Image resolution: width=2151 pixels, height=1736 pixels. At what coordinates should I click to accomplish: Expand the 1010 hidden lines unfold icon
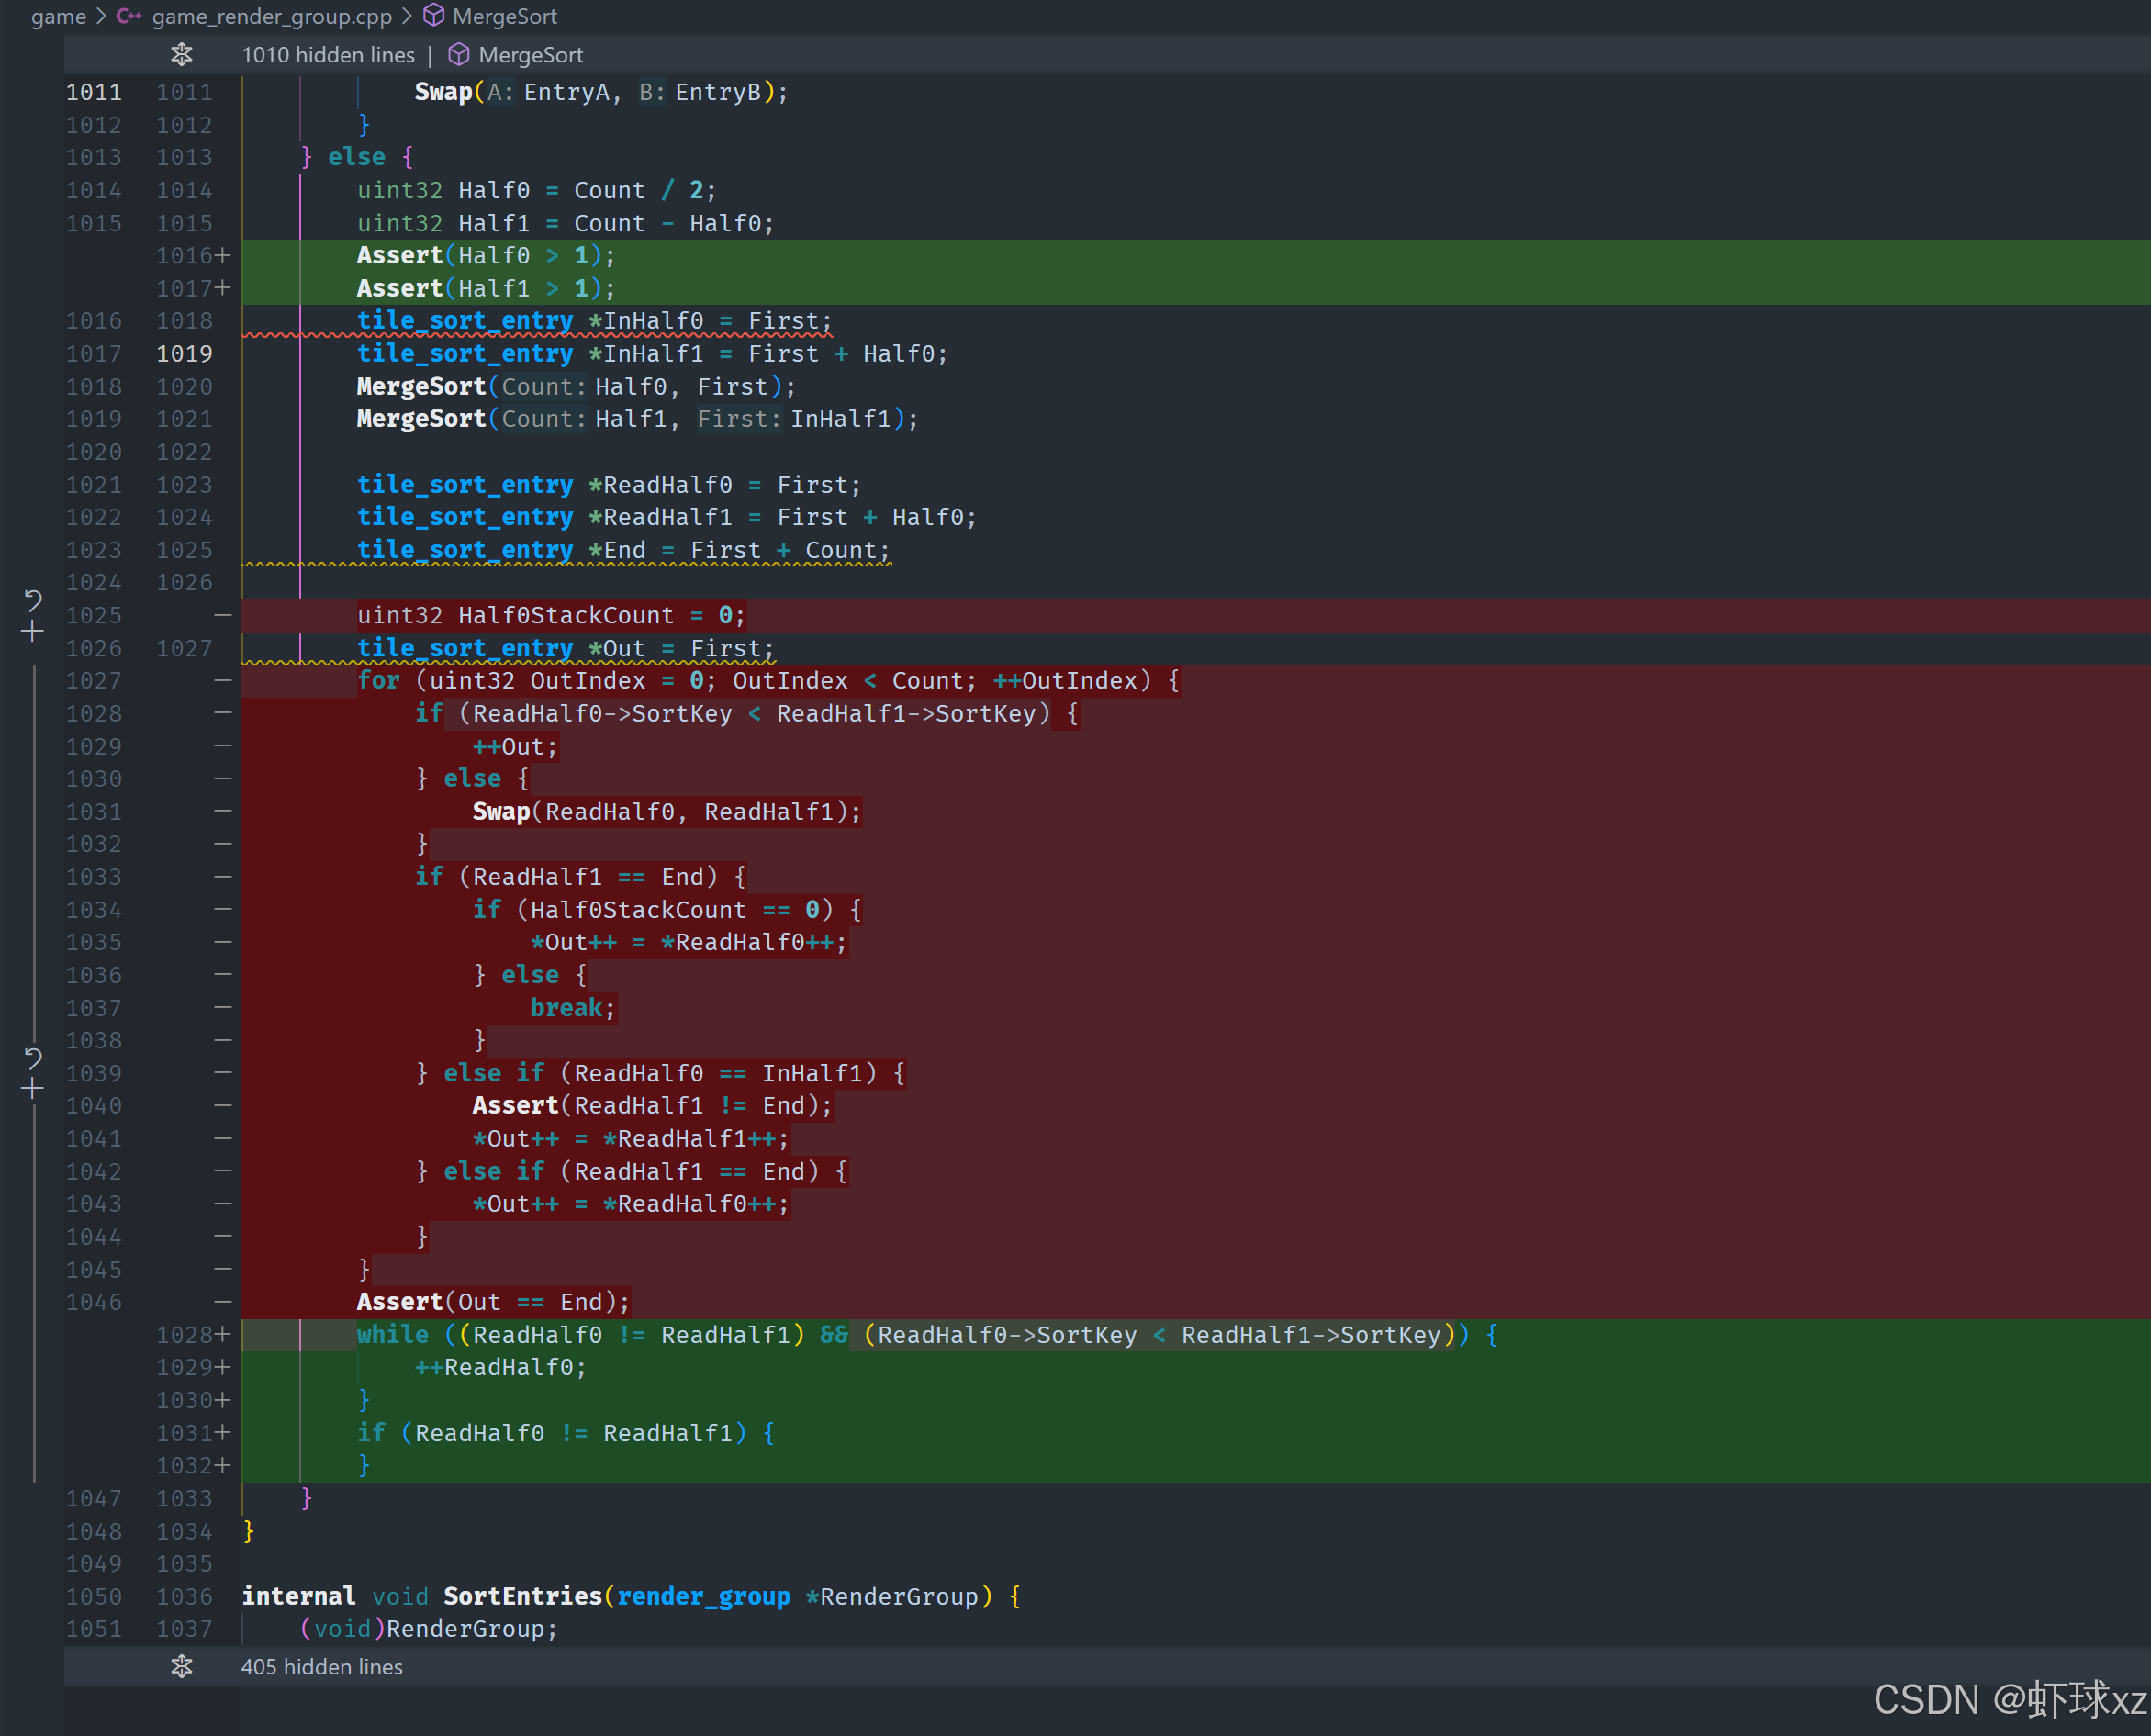[181, 54]
